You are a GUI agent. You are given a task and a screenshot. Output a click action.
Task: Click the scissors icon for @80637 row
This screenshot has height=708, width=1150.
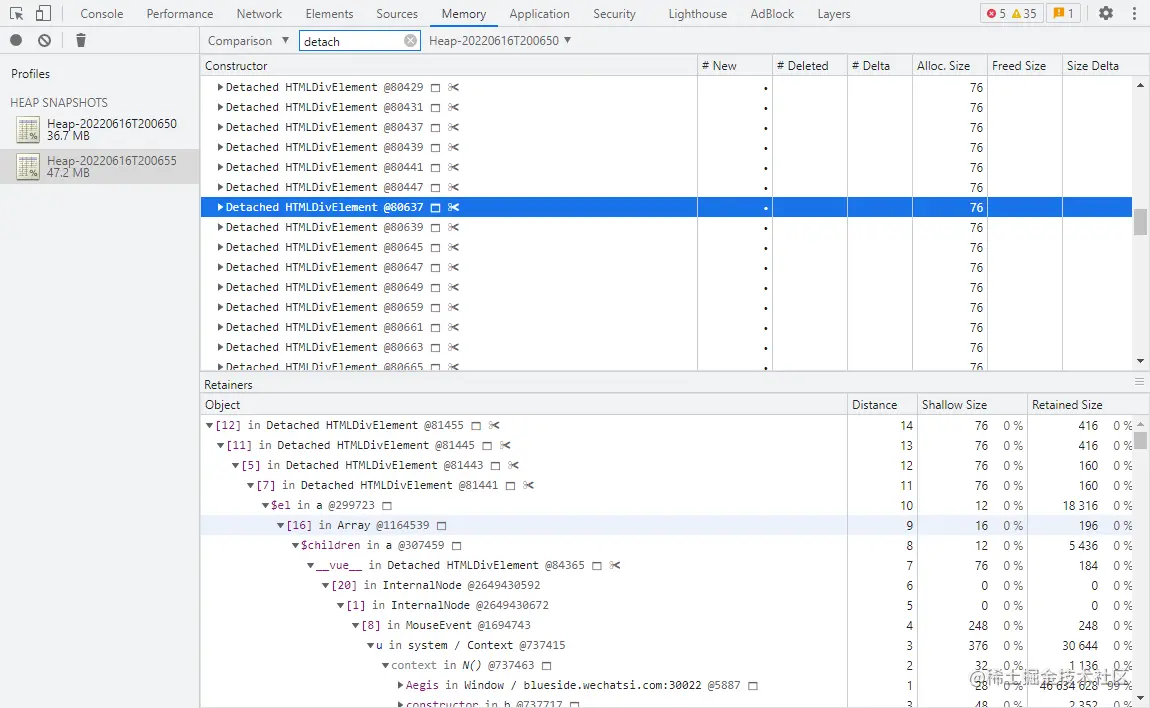pos(454,208)
